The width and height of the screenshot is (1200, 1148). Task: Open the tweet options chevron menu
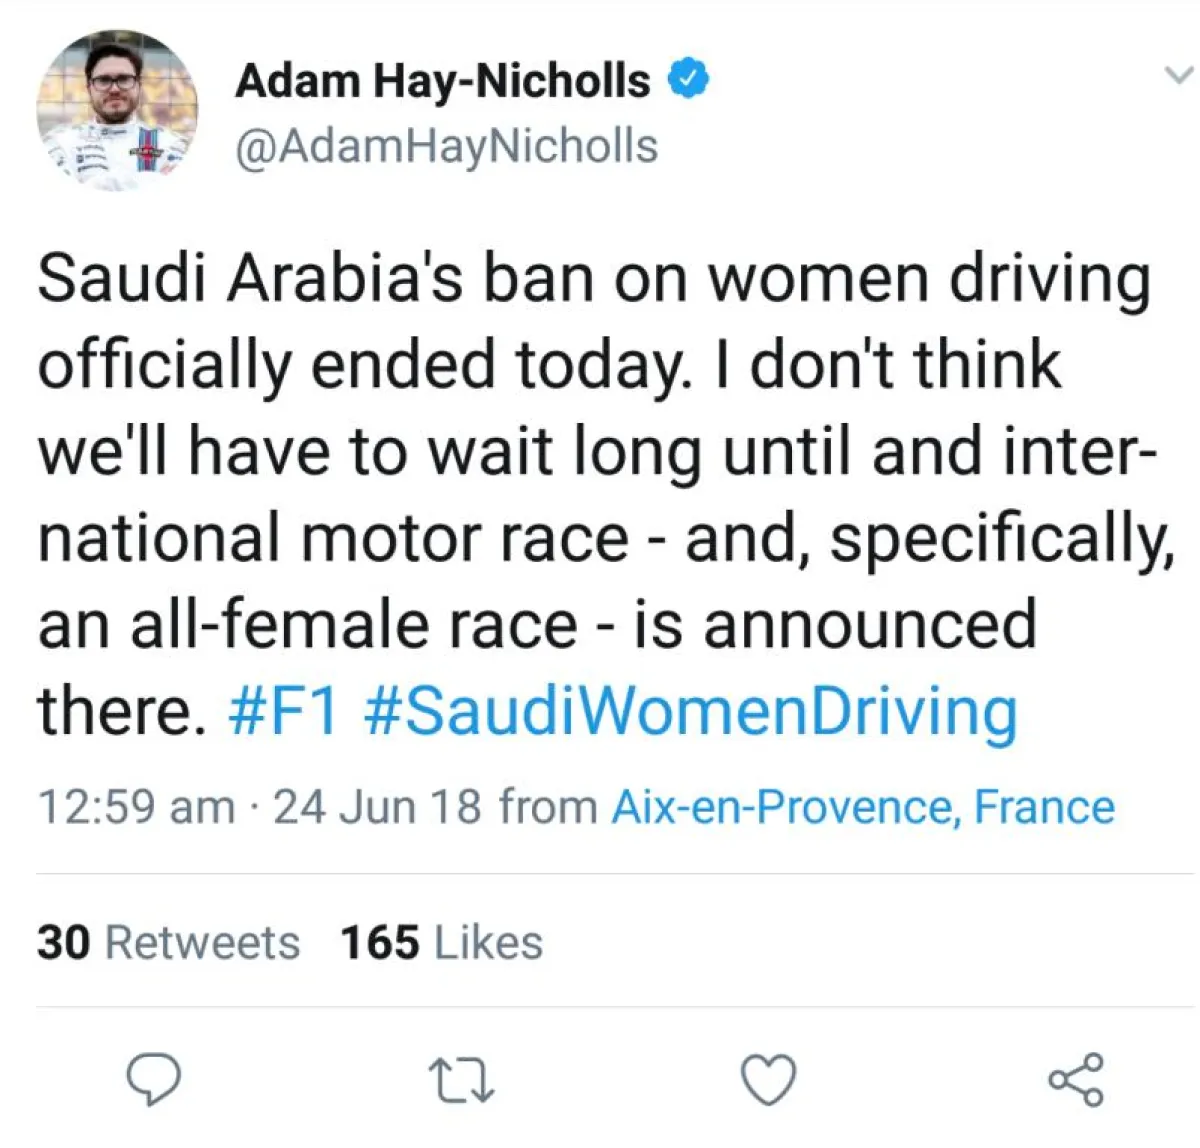1180,75
